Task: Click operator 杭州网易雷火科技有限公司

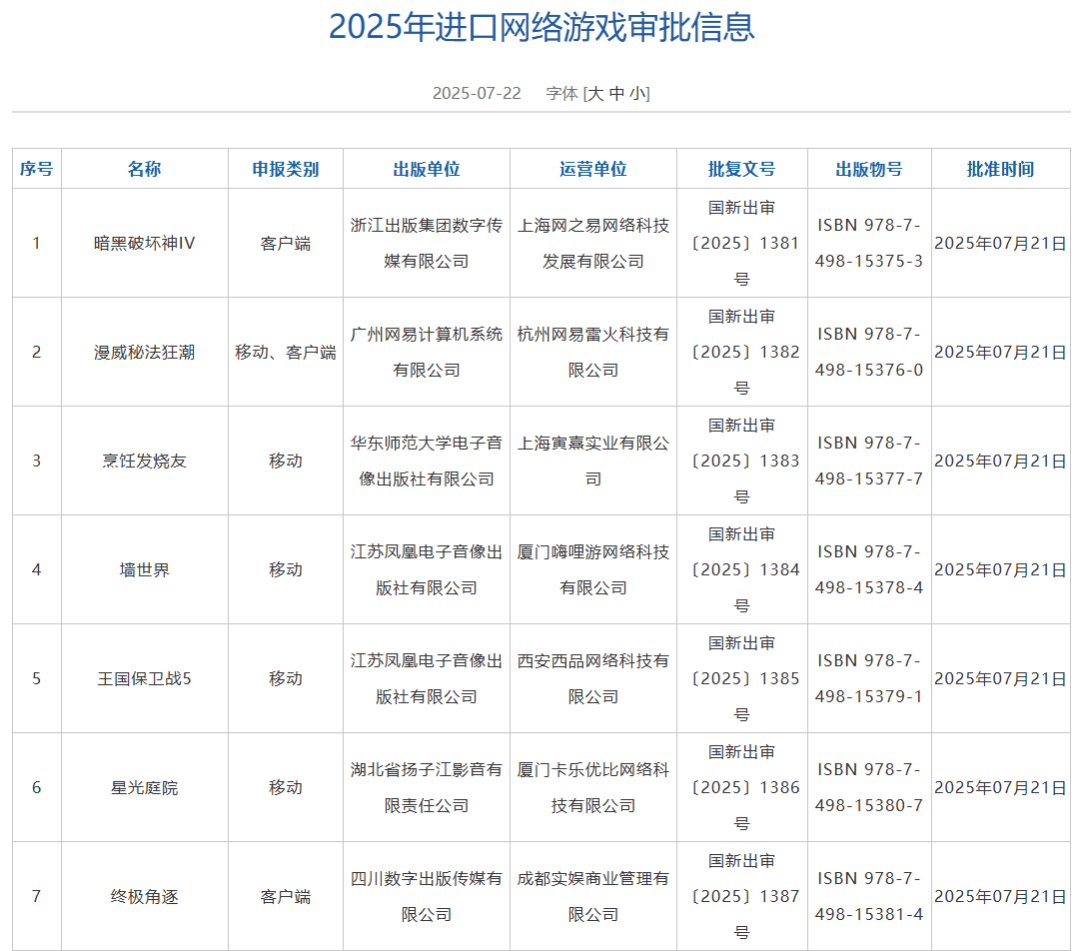Action: [x=593, y=352]
